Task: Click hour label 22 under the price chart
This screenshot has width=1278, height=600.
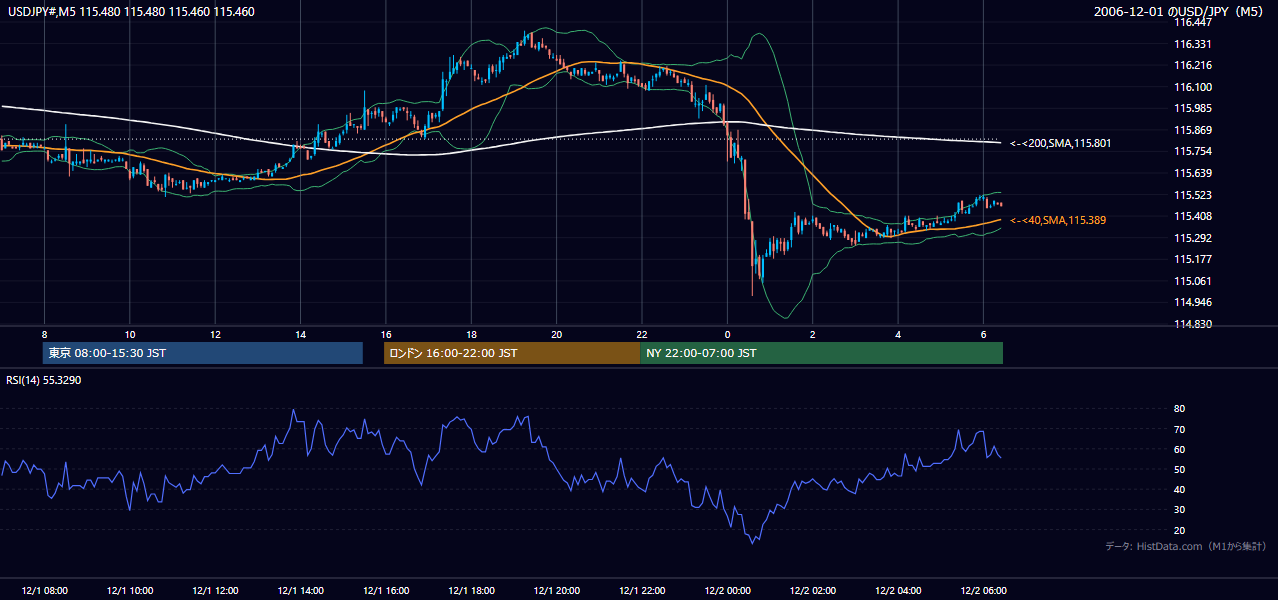Action: [642, 334]
